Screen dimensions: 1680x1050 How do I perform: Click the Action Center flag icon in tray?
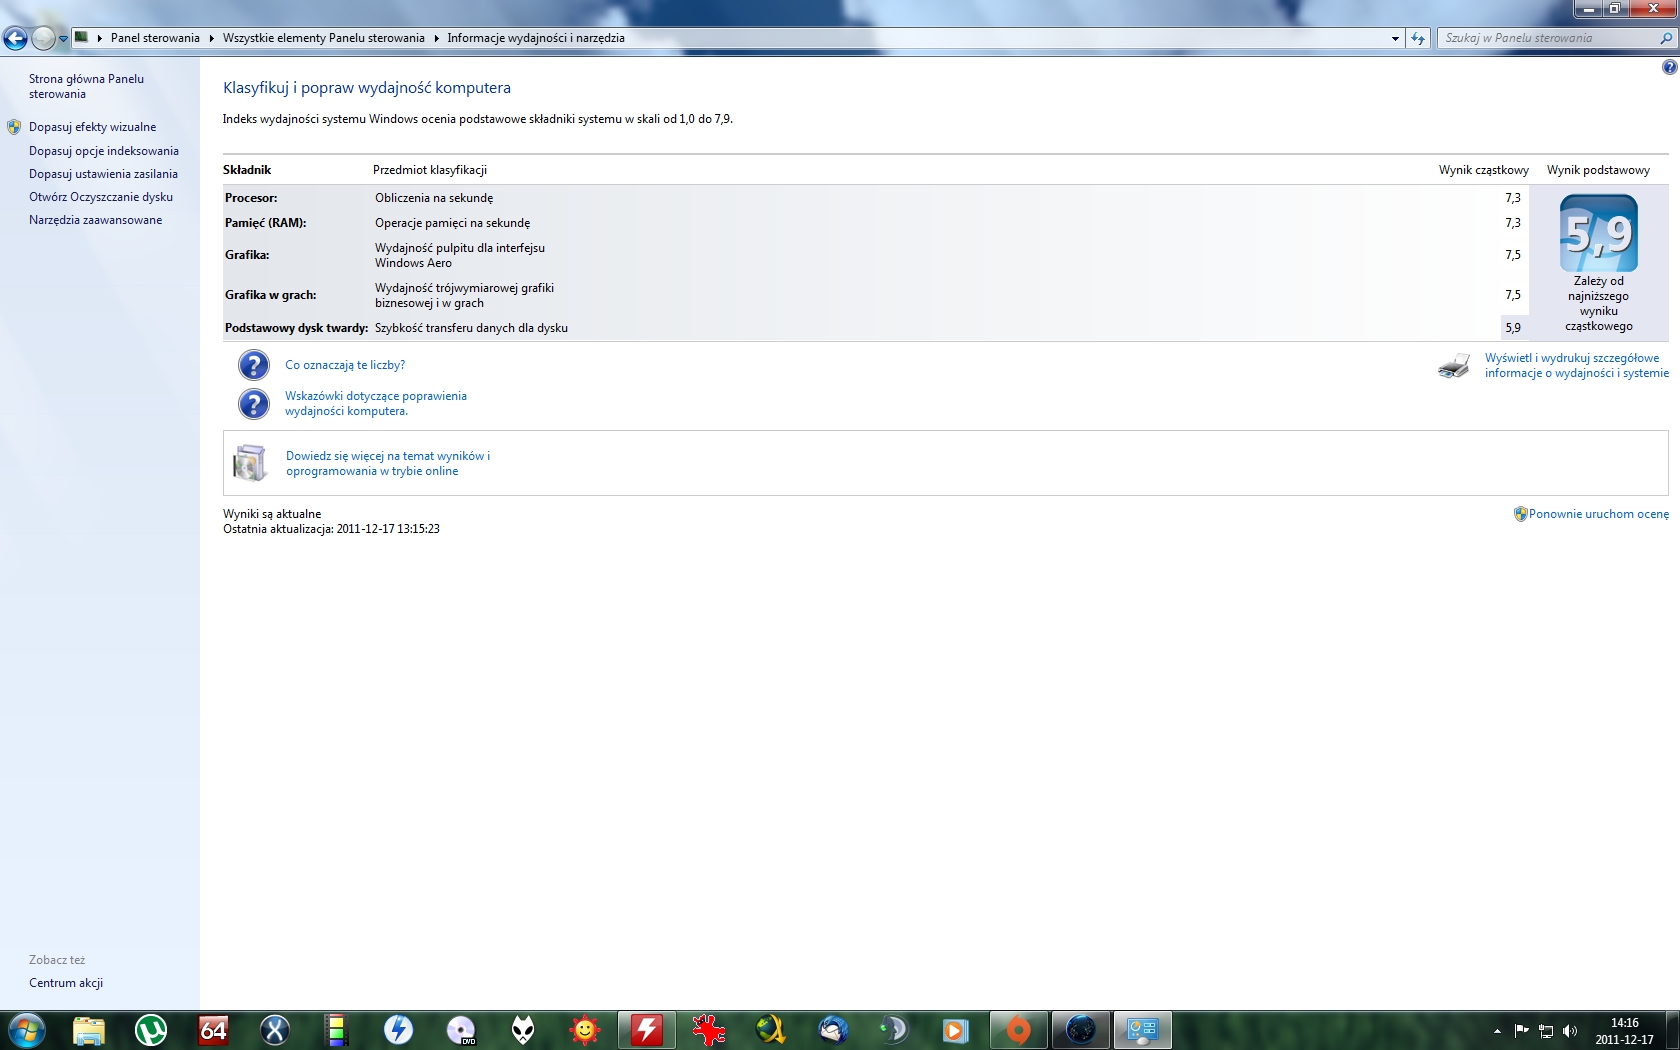(1521, 1031)
